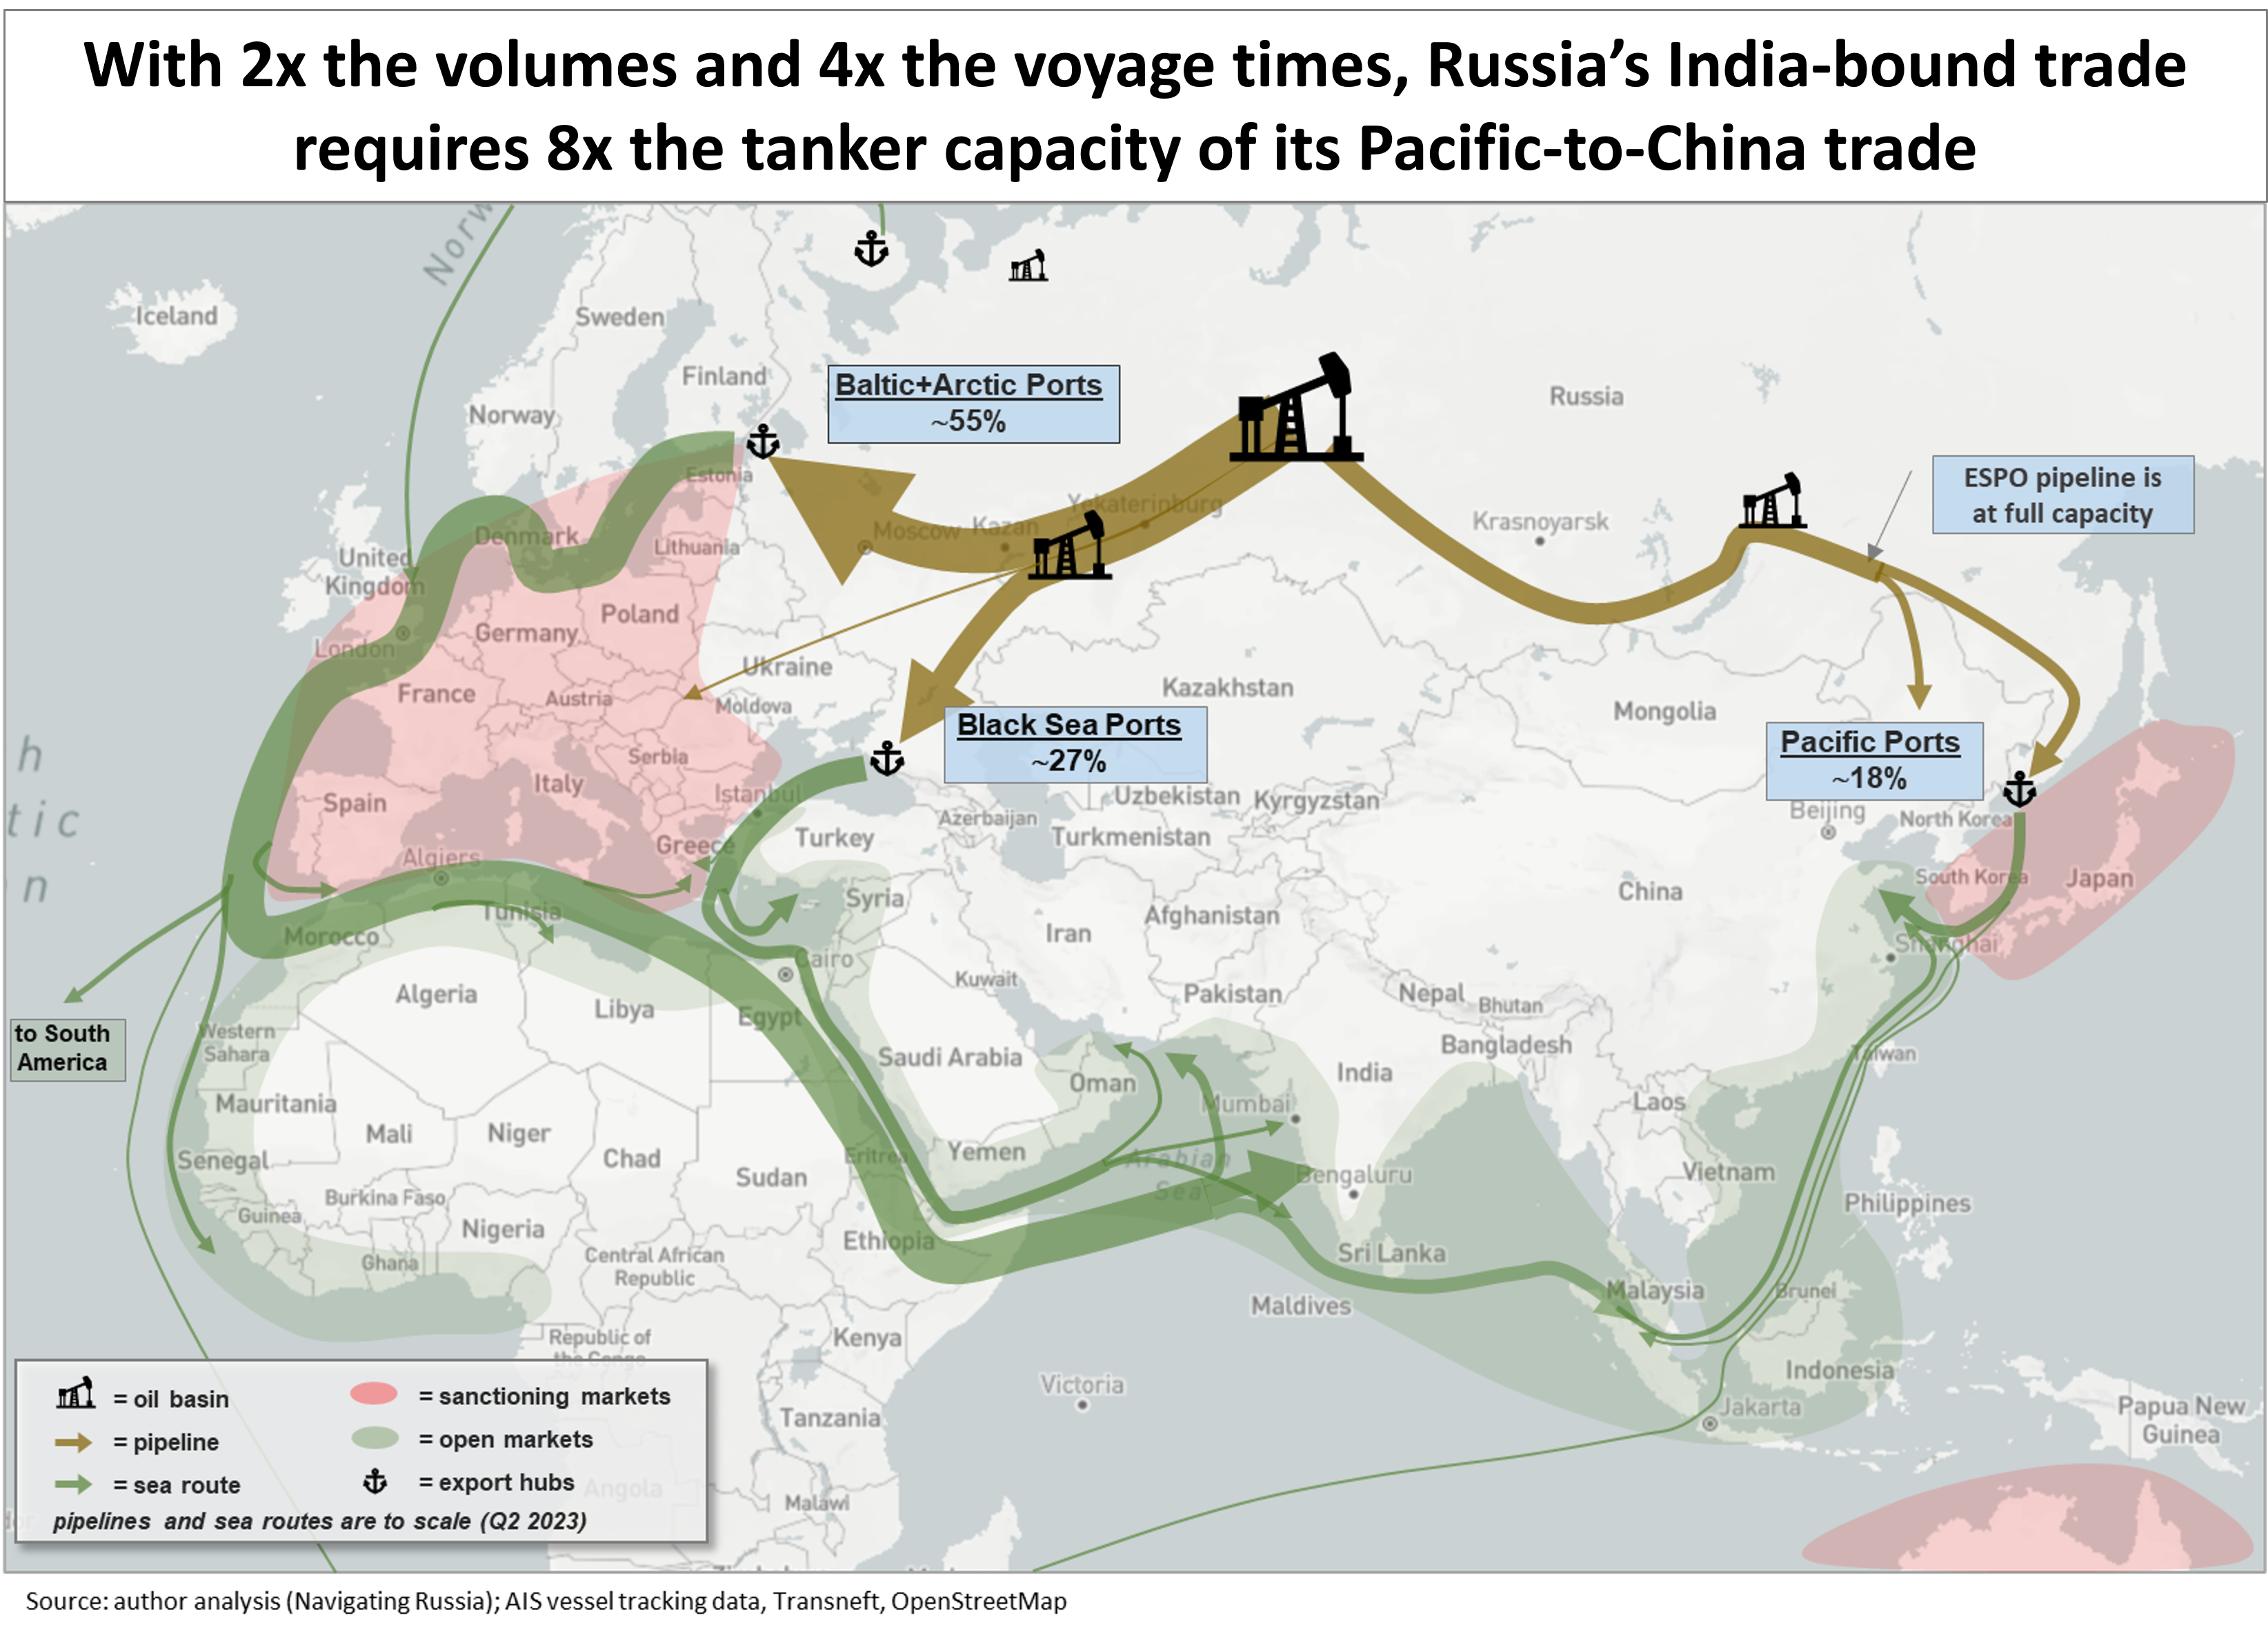The width and height of the screenshot is (2268, 1634).
Task: Click the 'Turkey' country label
Action: pyautogui.click(x=834, y=838)
